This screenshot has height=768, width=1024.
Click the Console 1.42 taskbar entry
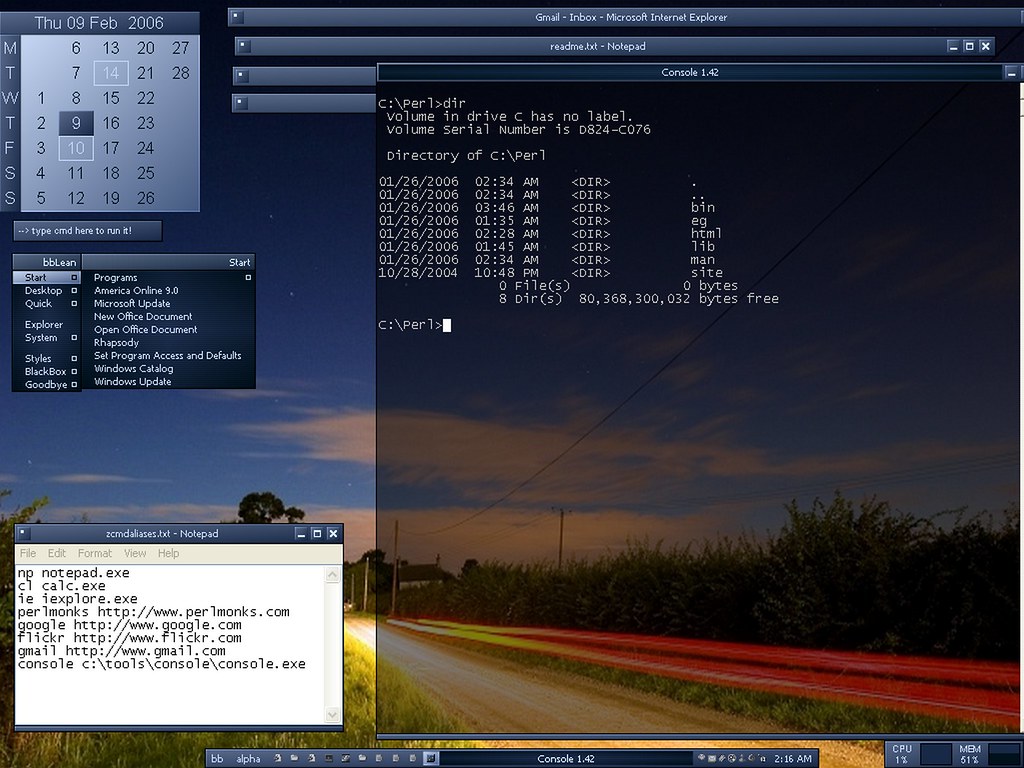(566, 758)
